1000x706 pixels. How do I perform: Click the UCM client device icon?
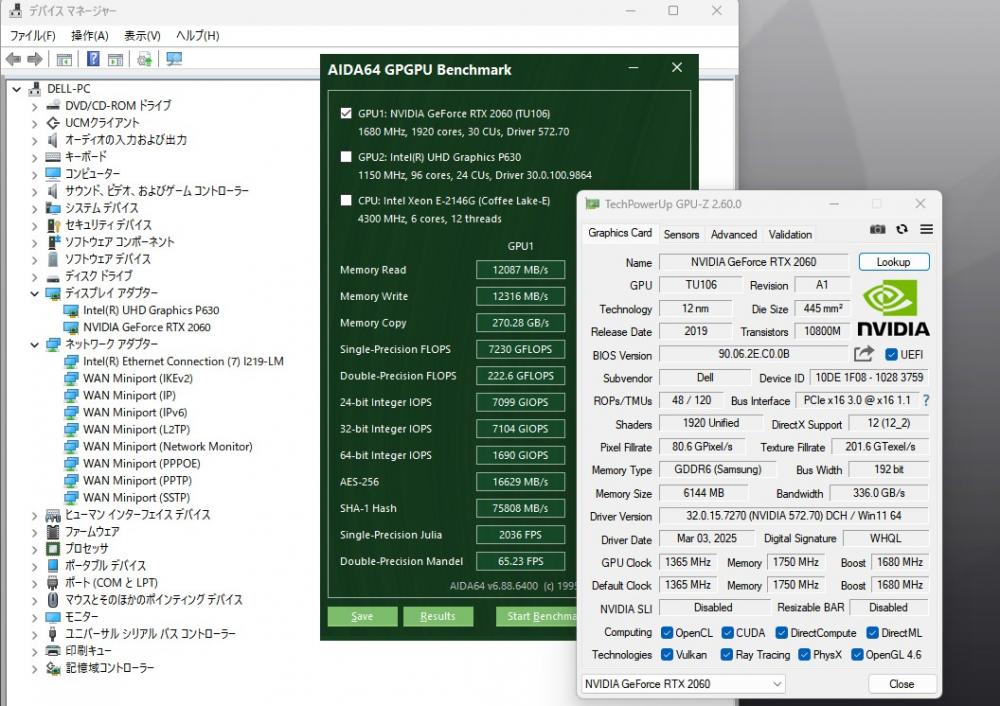[53, 123]
